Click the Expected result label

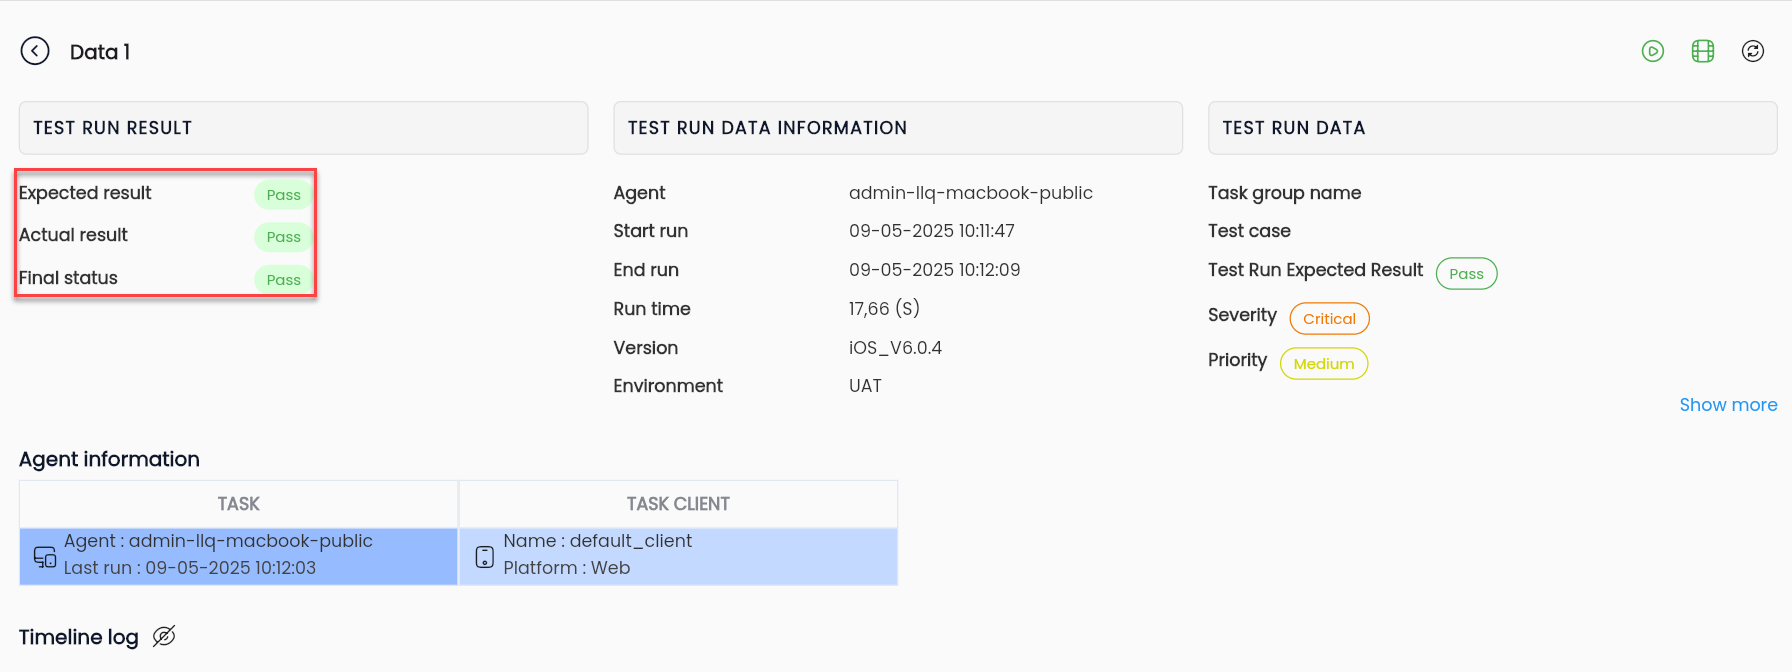click(x=85, y=193)
